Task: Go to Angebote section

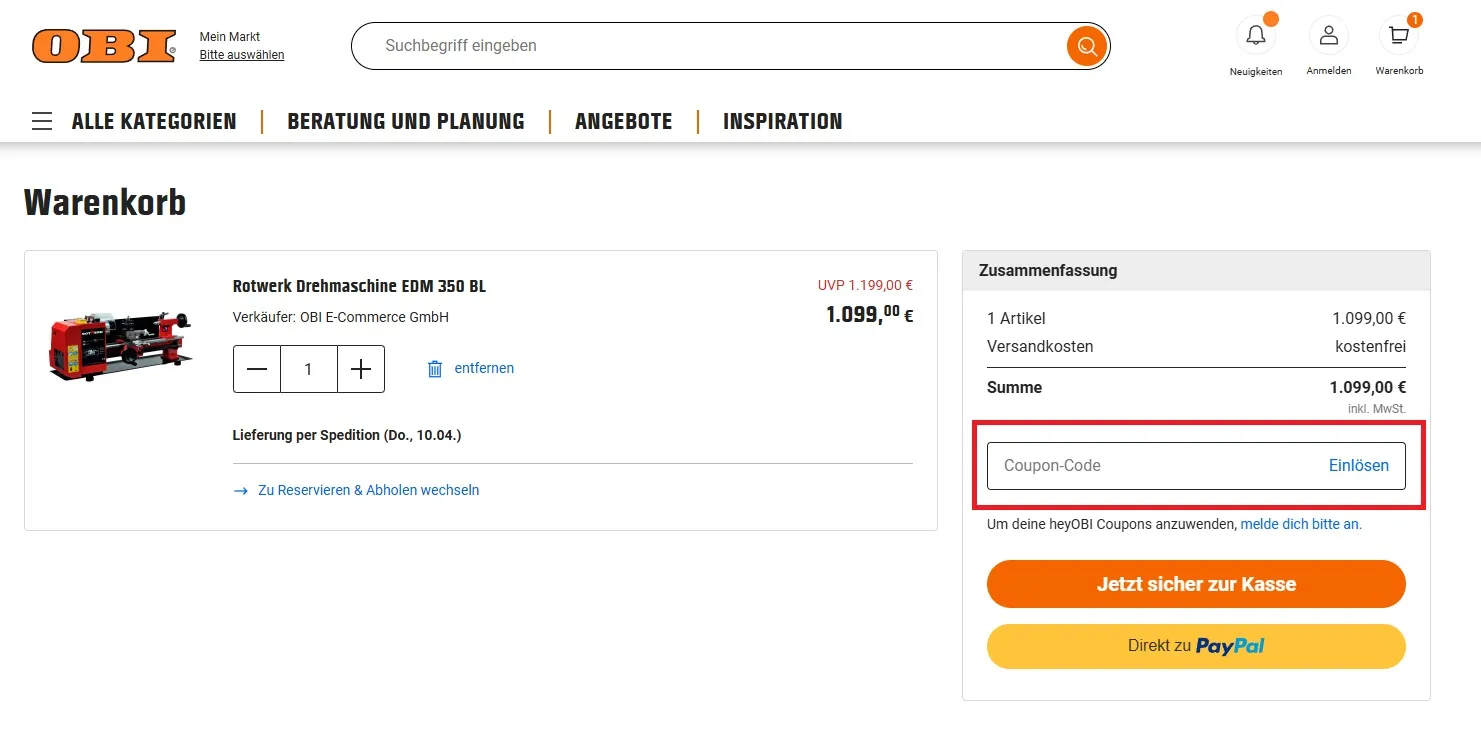Action: 623,122
